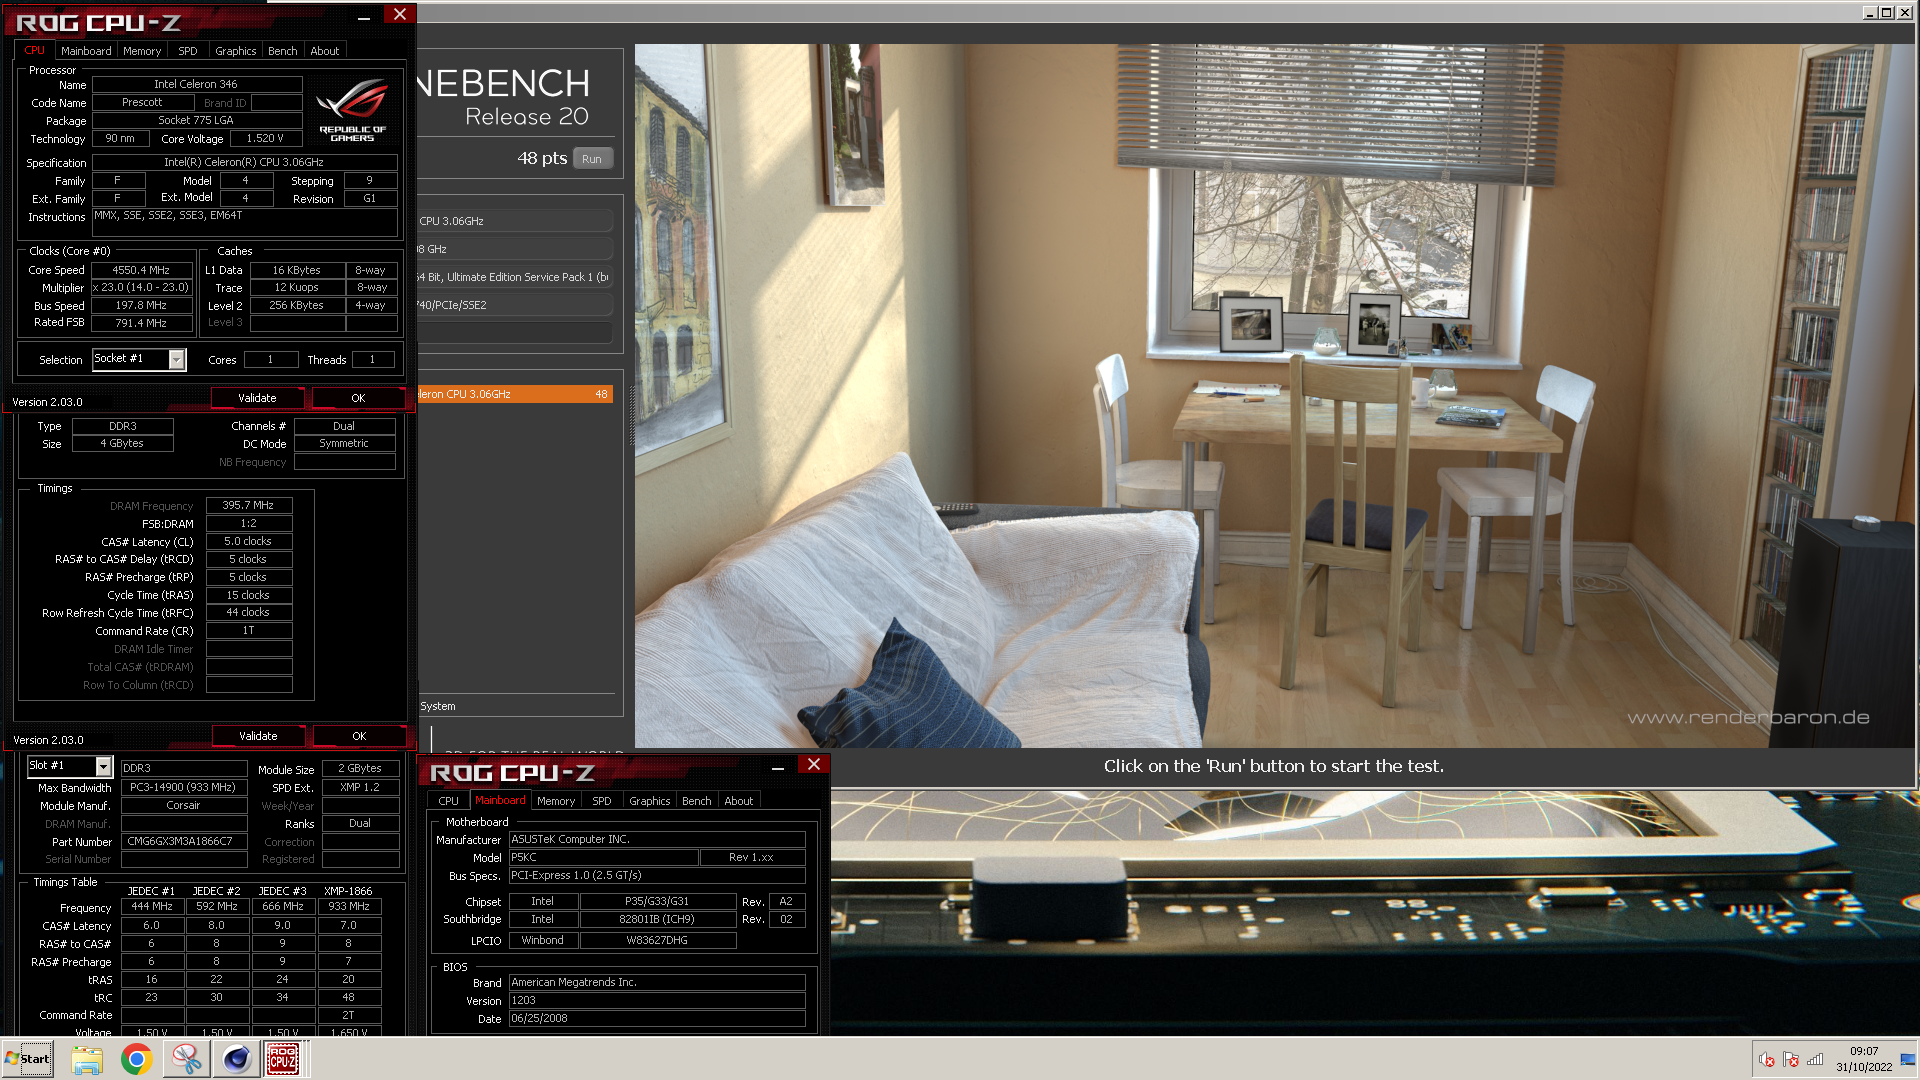Click the Republic of Gamers logo in CPU-Z
The width and height of the screenshot is (1920, 1080).
tap(352, 109)
